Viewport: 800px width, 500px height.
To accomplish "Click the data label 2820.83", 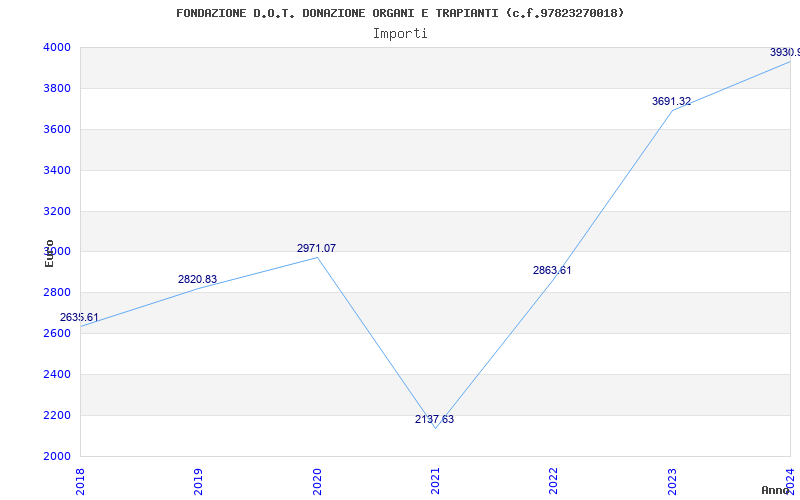I will [197, 279].
